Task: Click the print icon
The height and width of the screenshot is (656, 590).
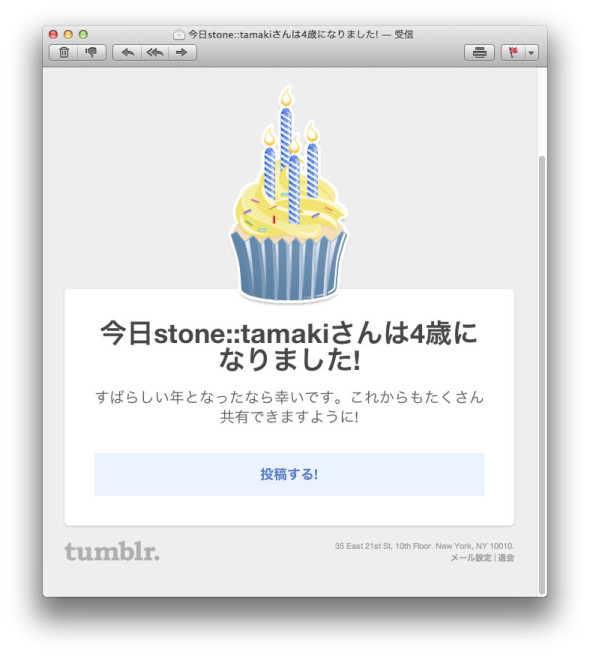Action: coord(480,53)
